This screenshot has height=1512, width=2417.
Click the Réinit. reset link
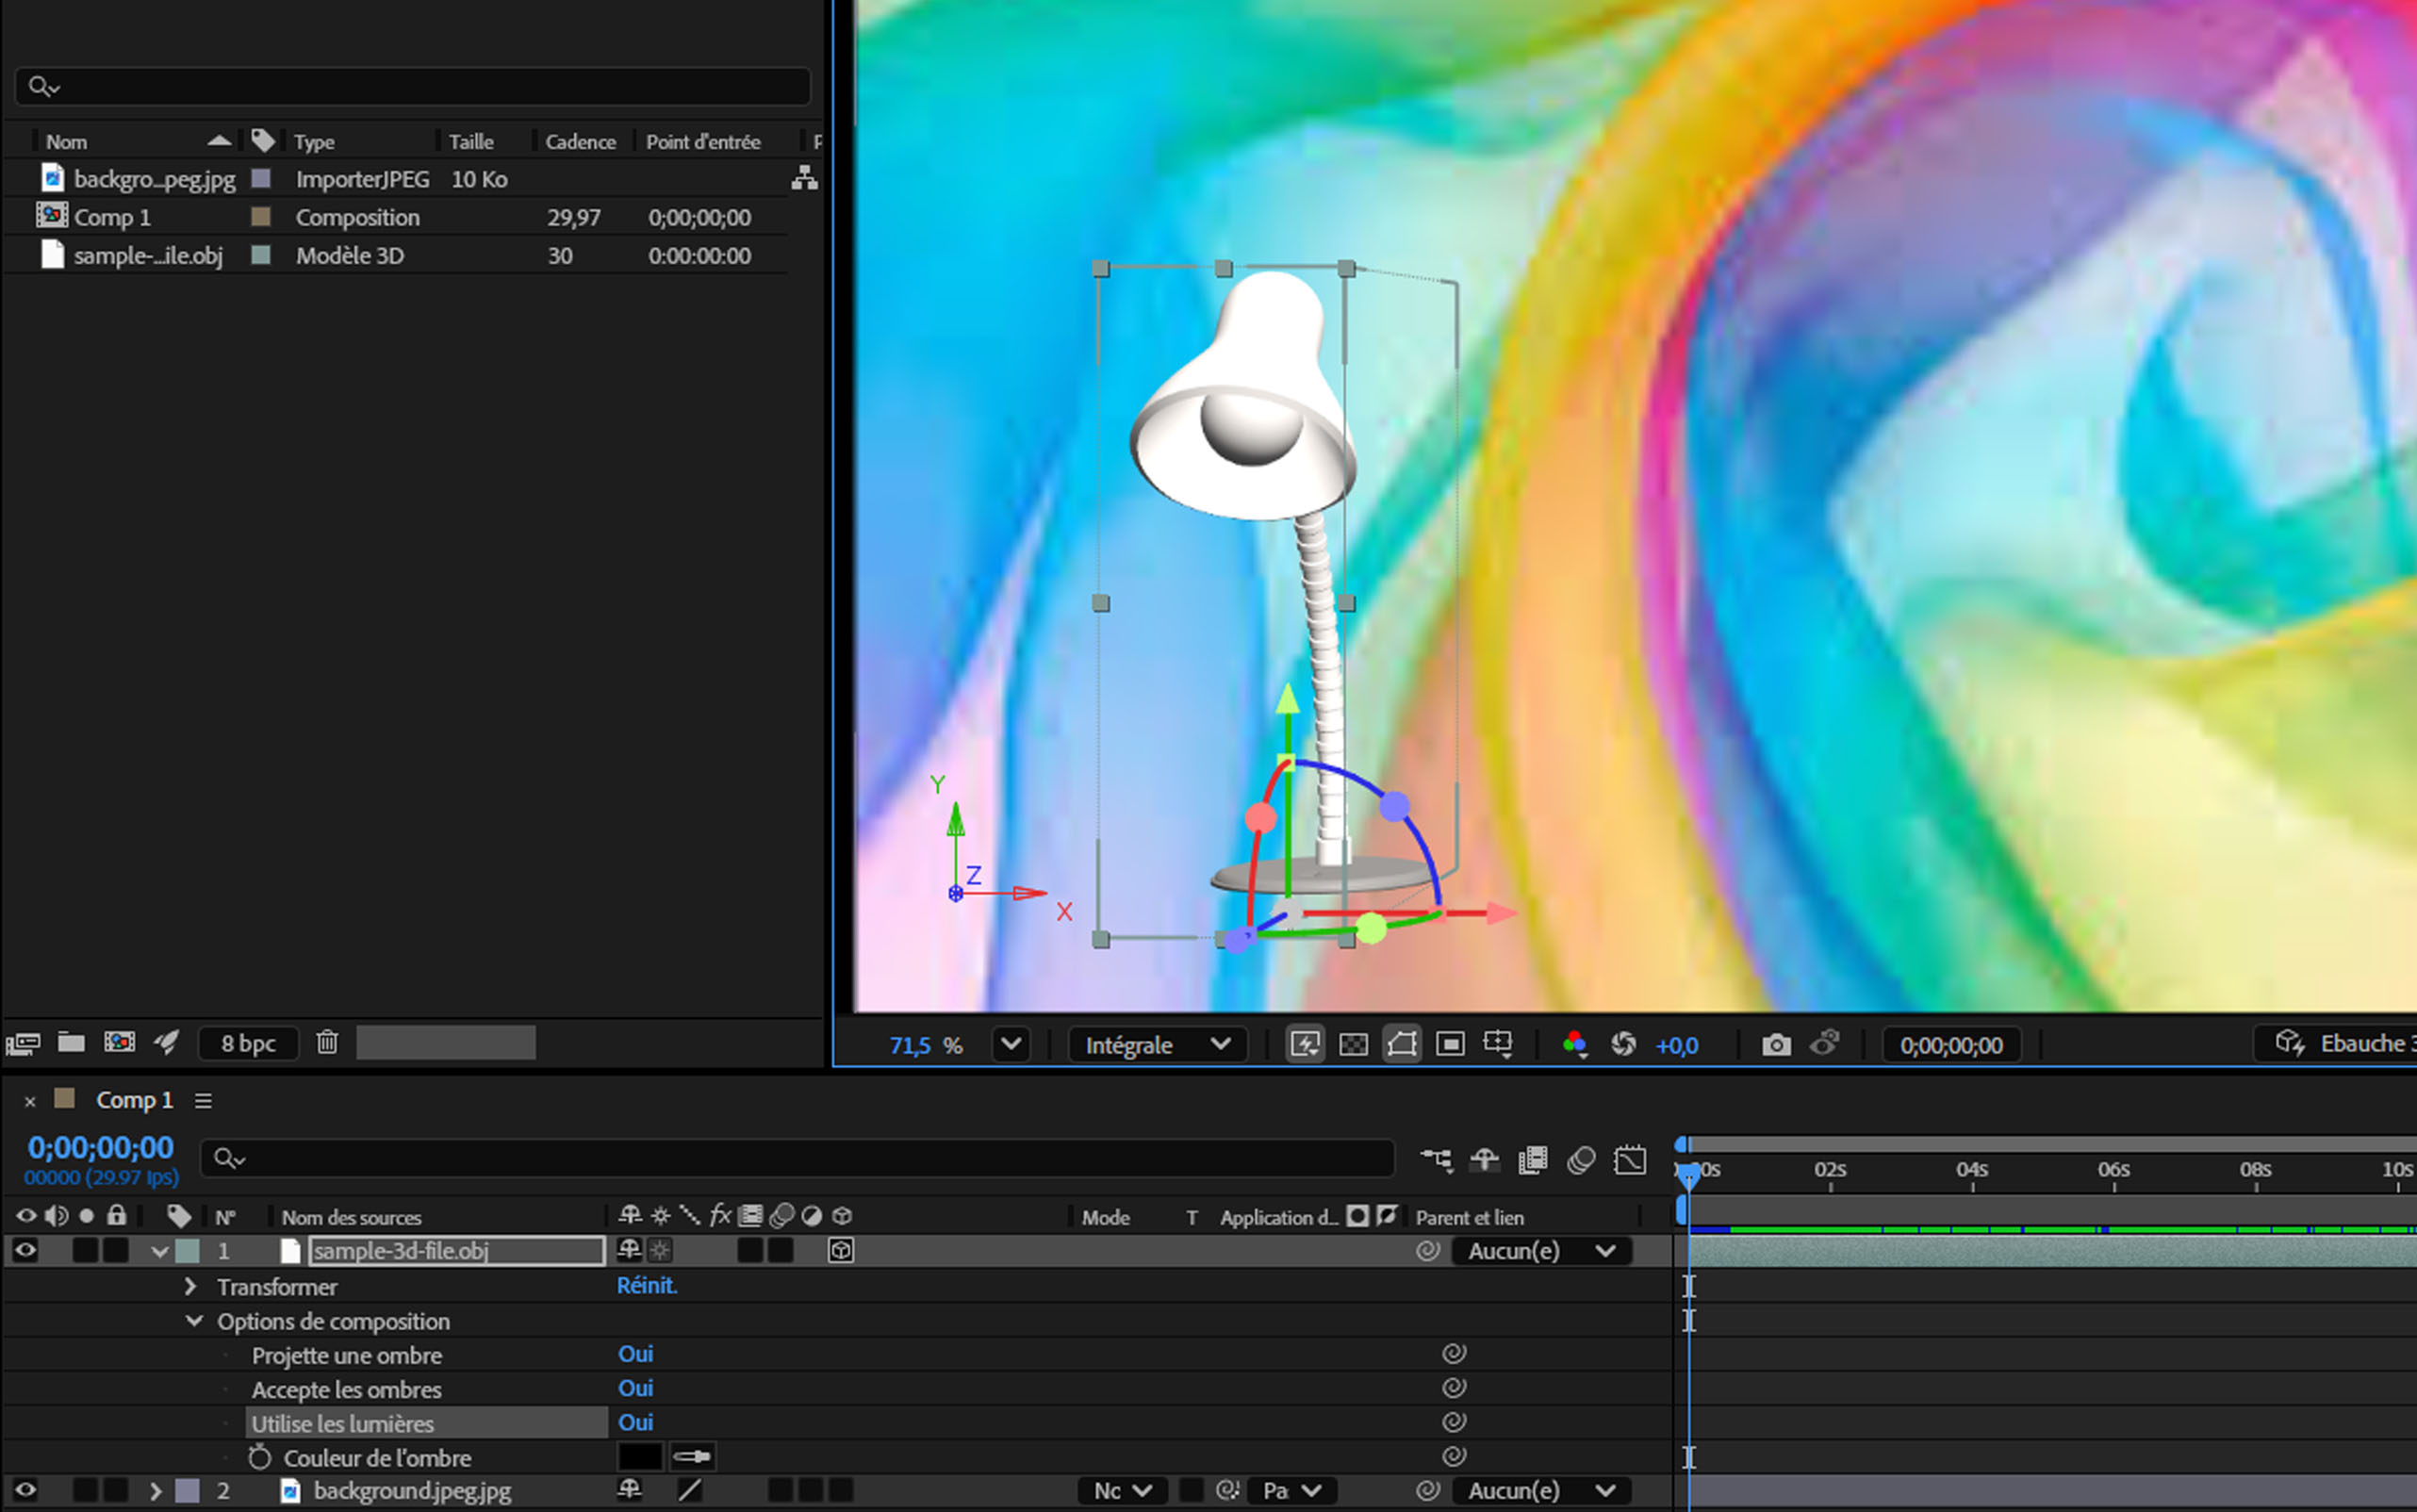646,1286
